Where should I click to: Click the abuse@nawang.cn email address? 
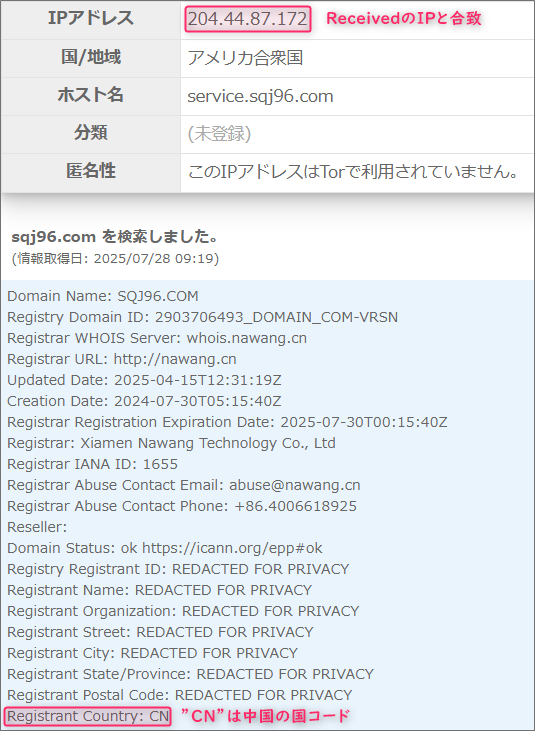(x=295, y=485)
